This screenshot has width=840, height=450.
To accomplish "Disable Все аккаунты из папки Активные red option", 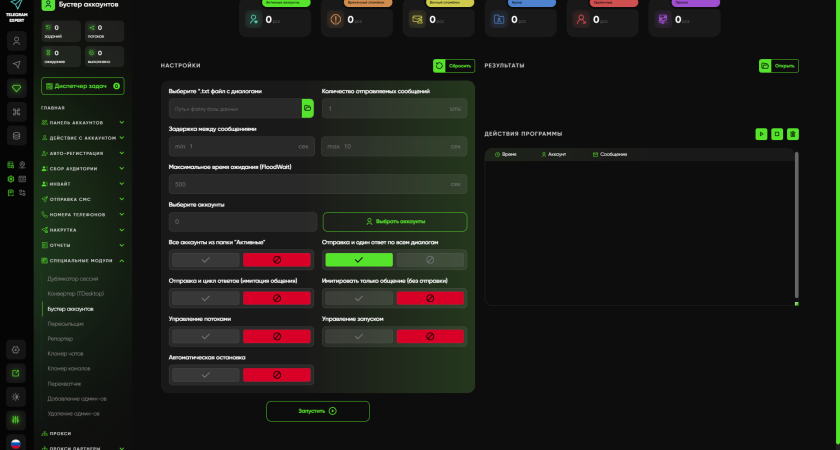I will click(277, 260).
